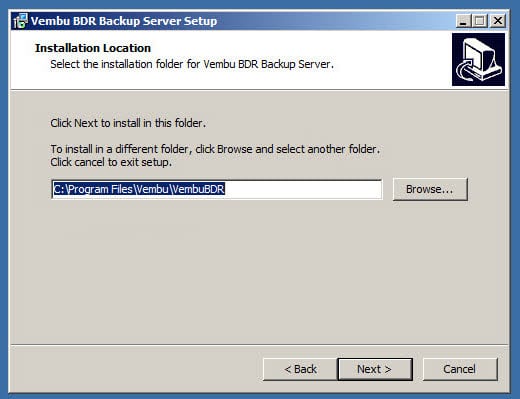Click the 'Installation Location' heading
This screenshot has height=399, width=520.
pyautogui.click(x=93, y=48)
